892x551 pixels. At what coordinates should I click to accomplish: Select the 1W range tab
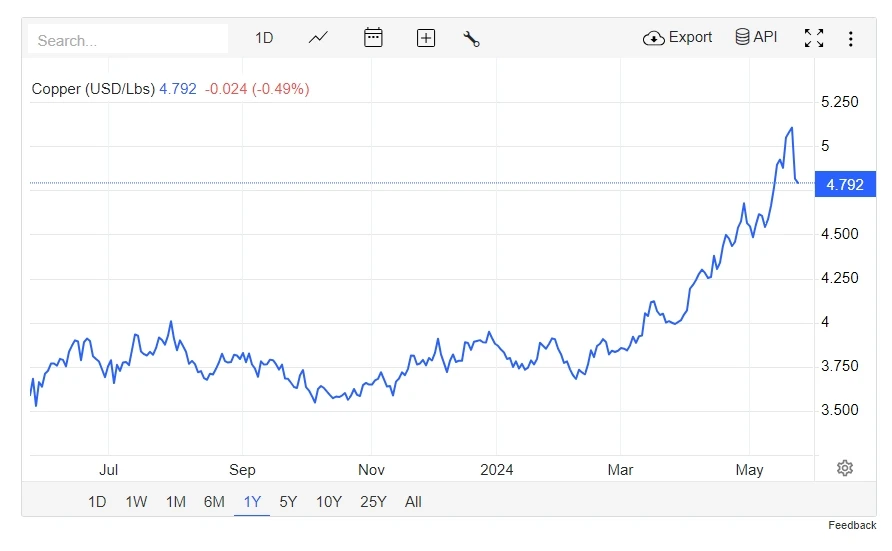coord(137,502)
